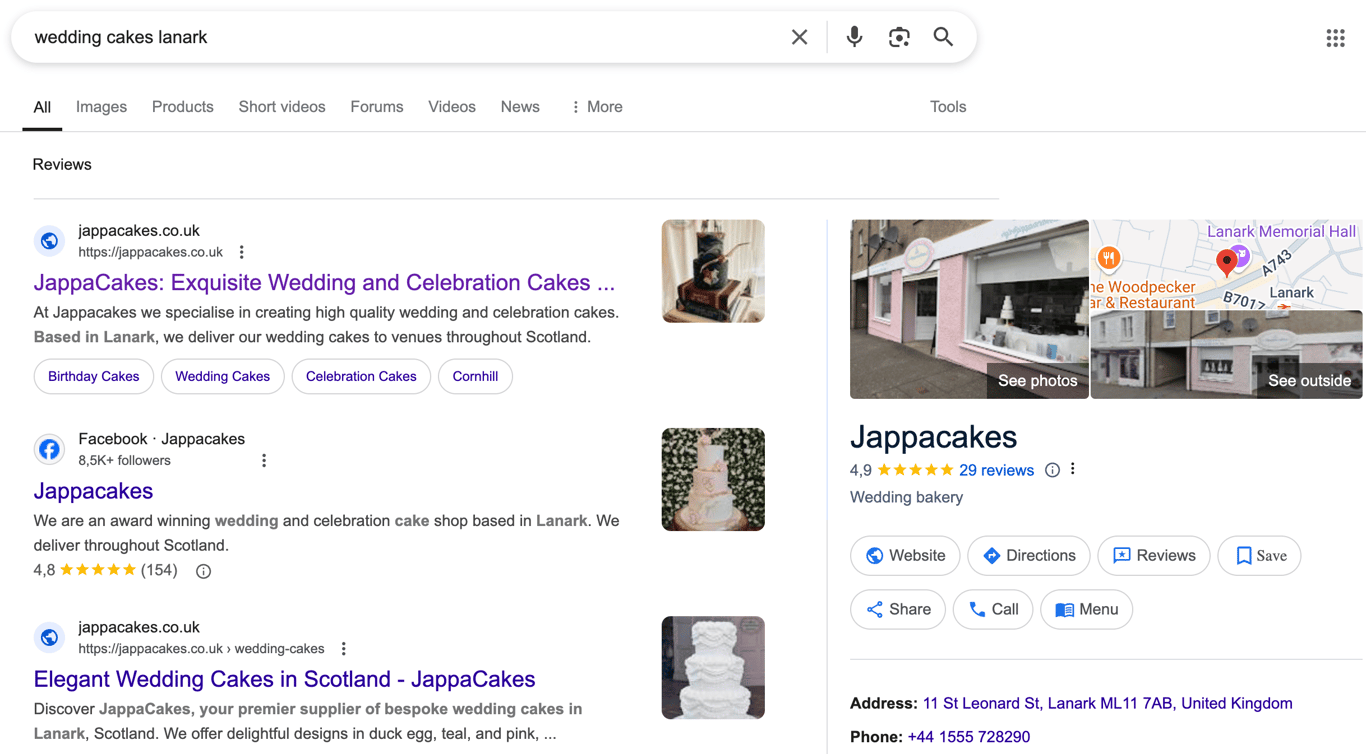Click the Facebook favicon on the Jappacakes result
The width and height of the screenshot is (1366, 754).
49,449
